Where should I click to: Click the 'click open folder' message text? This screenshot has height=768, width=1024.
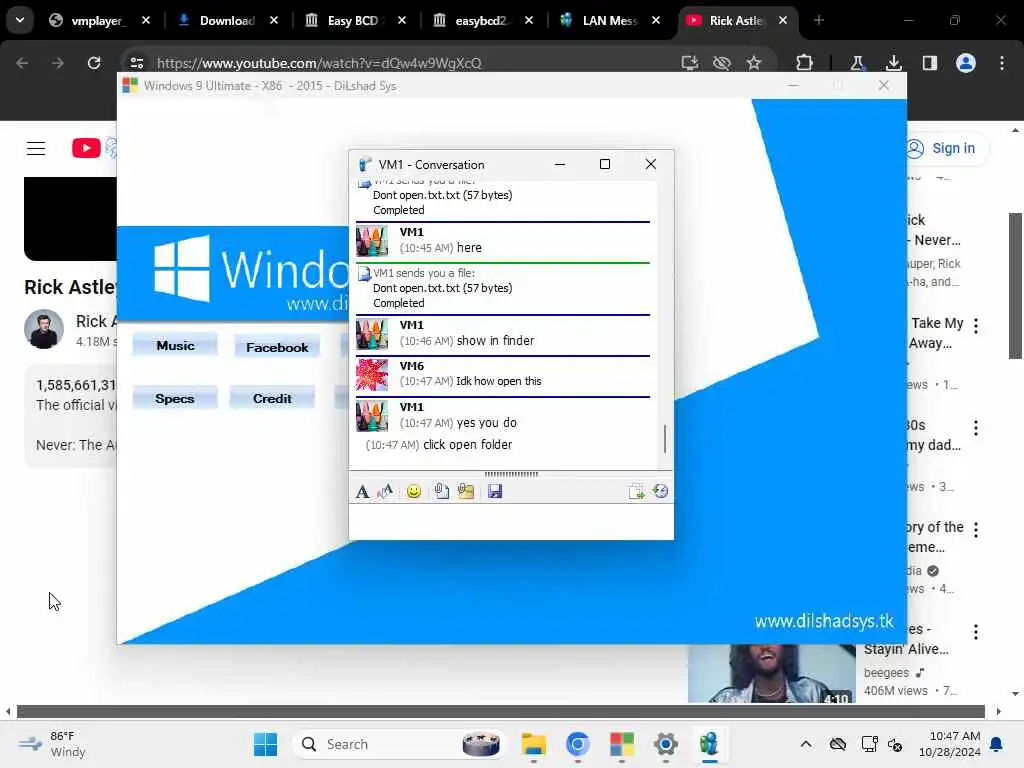[x=468, y=445]
